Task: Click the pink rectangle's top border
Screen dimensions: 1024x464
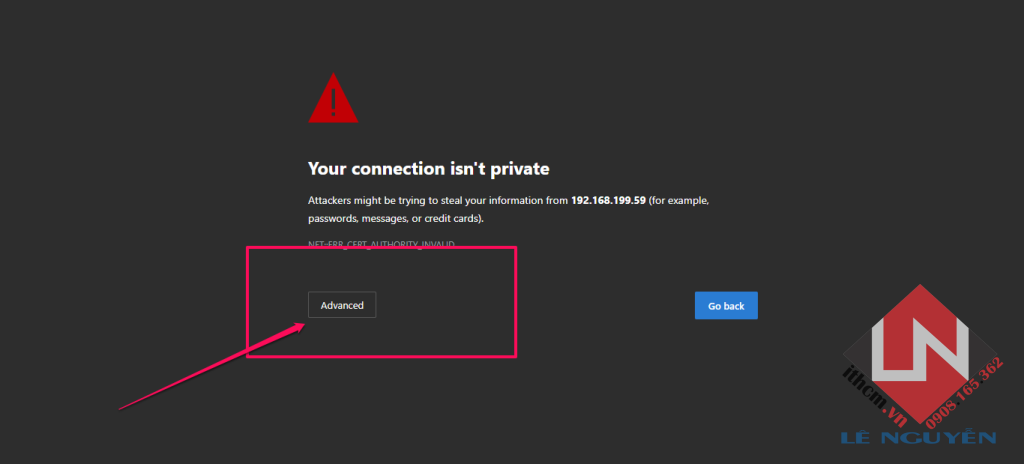Action: coord(380,248)
